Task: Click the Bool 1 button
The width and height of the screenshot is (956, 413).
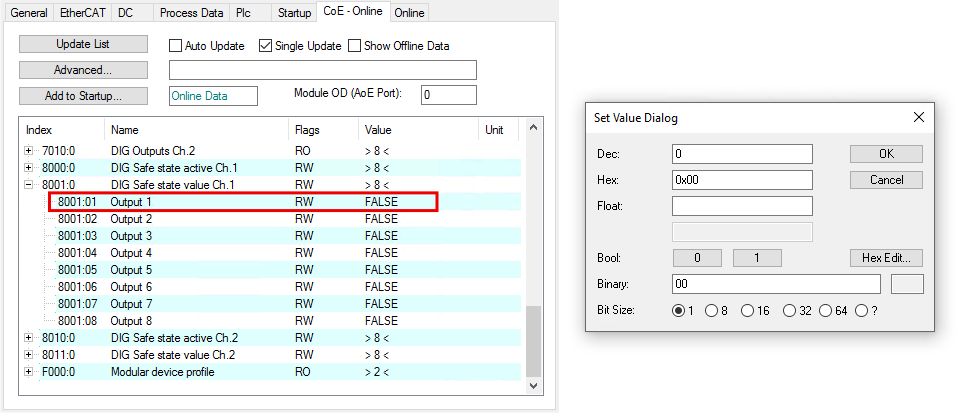Action: 757,258
